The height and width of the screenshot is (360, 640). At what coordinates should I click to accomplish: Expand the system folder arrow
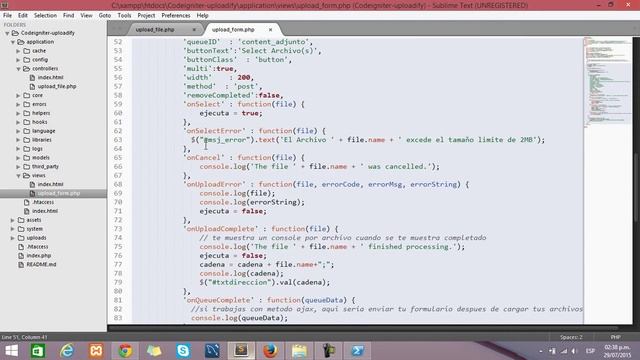tap(13, 229)
